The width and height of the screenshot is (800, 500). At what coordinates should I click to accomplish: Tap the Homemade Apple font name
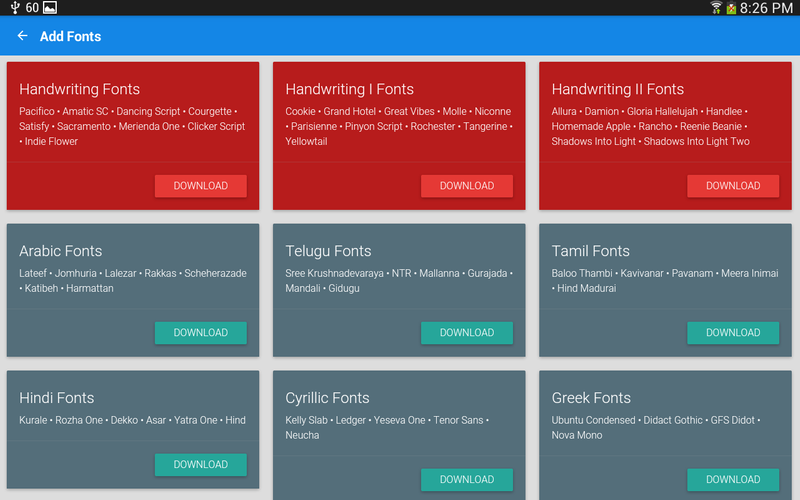591,127
